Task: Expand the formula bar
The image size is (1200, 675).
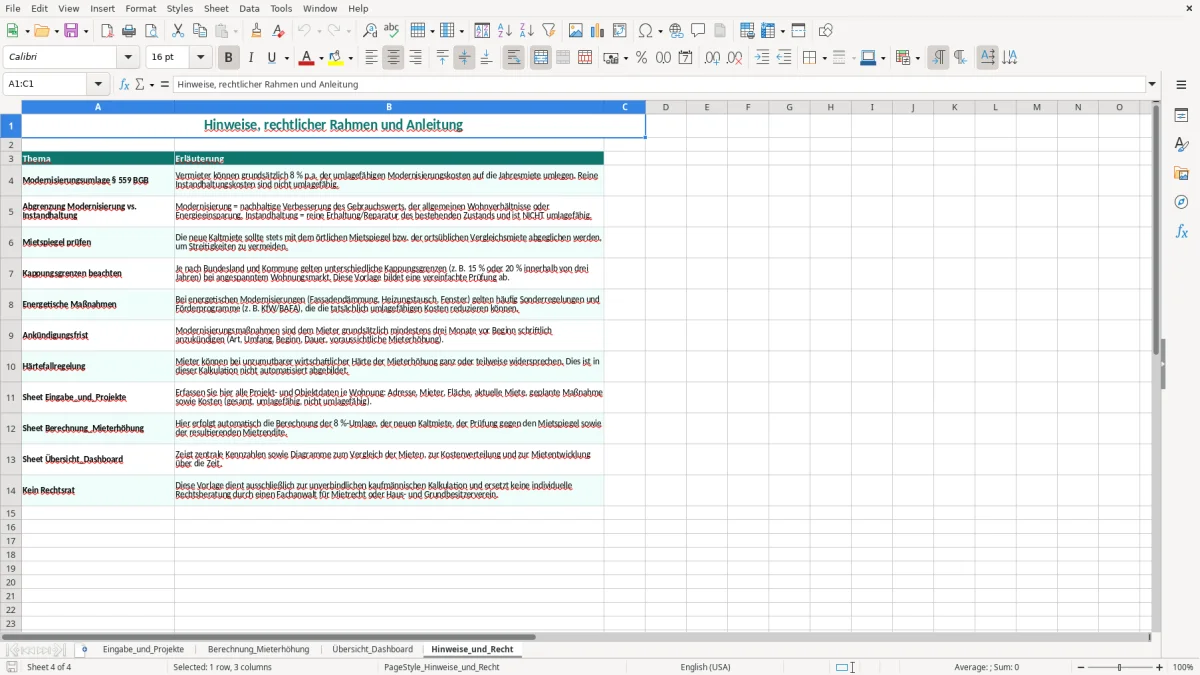Action: [1152, 84]
